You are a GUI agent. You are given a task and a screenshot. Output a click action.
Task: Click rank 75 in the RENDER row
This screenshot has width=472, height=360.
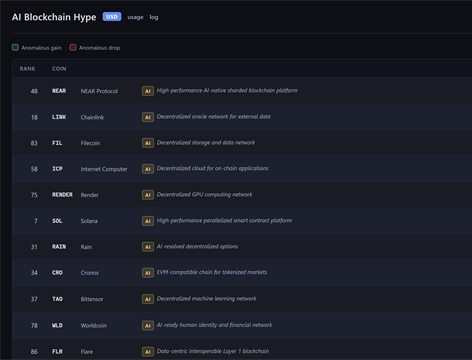coord(34,195)
